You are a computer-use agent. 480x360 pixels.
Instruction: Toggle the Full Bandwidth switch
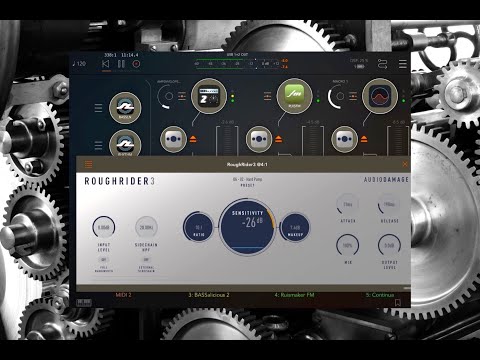click(104, 260)
